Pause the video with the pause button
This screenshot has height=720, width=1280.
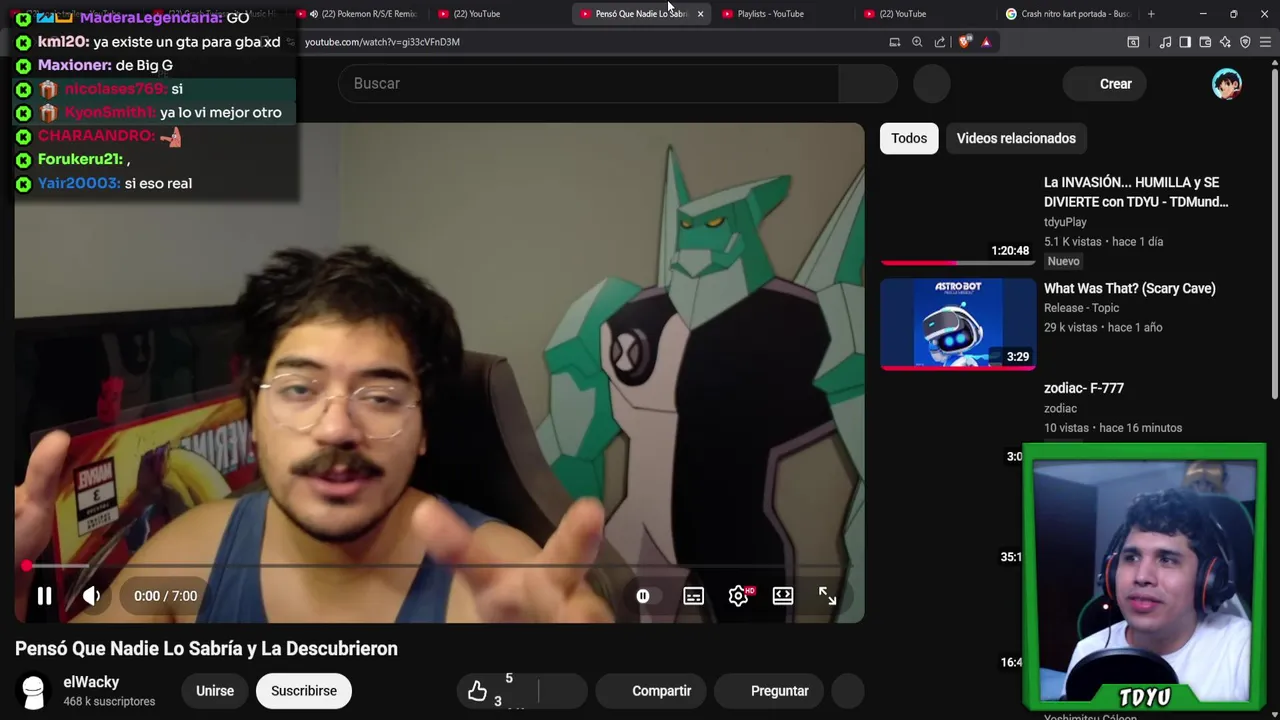point(44,596)
